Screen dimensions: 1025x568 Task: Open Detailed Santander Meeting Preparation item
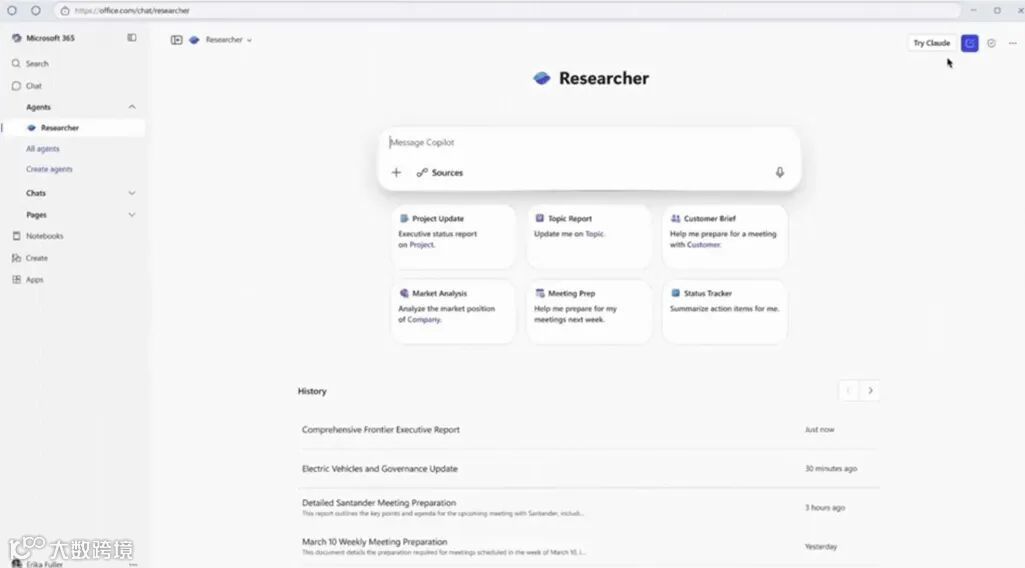coord(588,507)
